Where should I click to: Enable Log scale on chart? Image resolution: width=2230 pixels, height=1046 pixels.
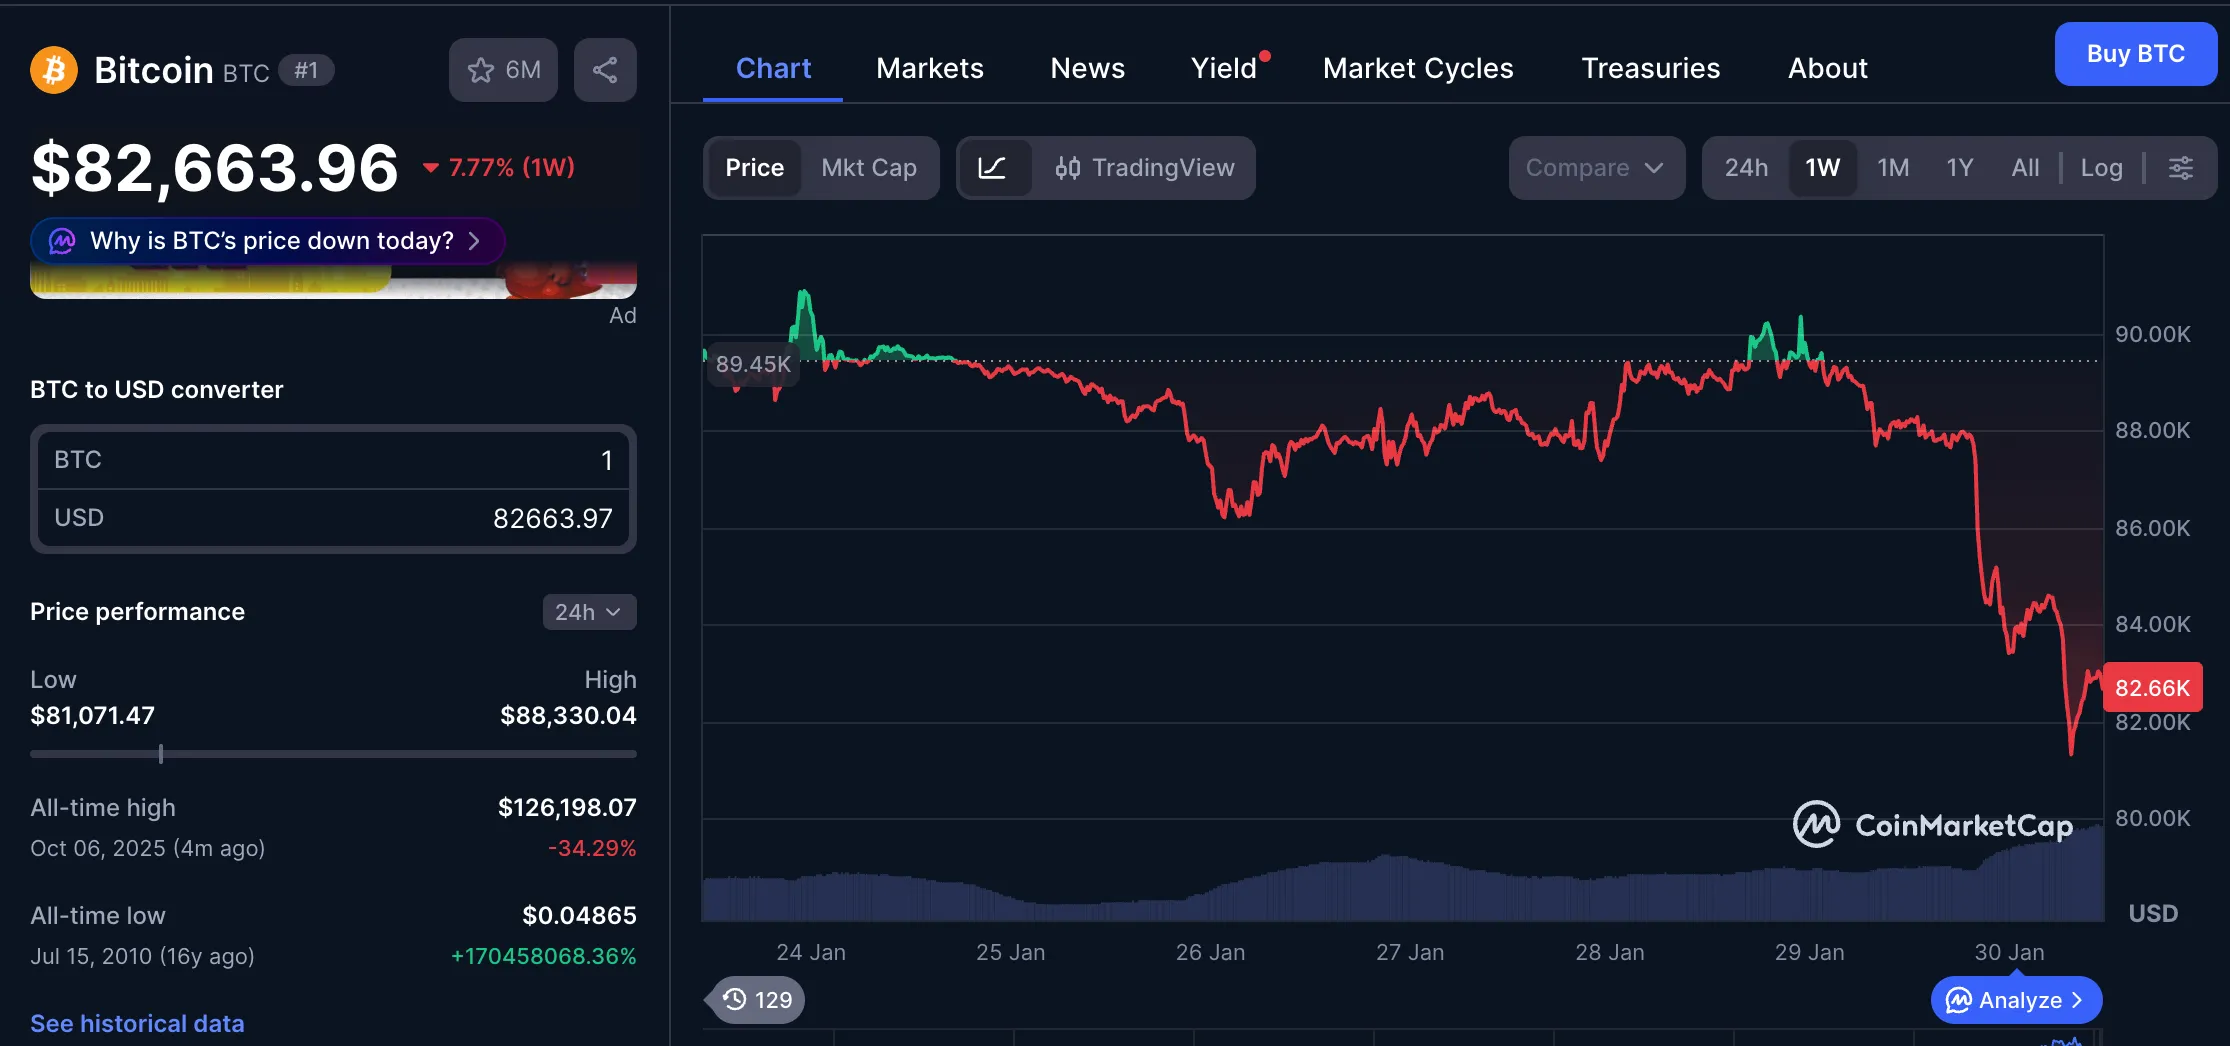[2101, 168]
